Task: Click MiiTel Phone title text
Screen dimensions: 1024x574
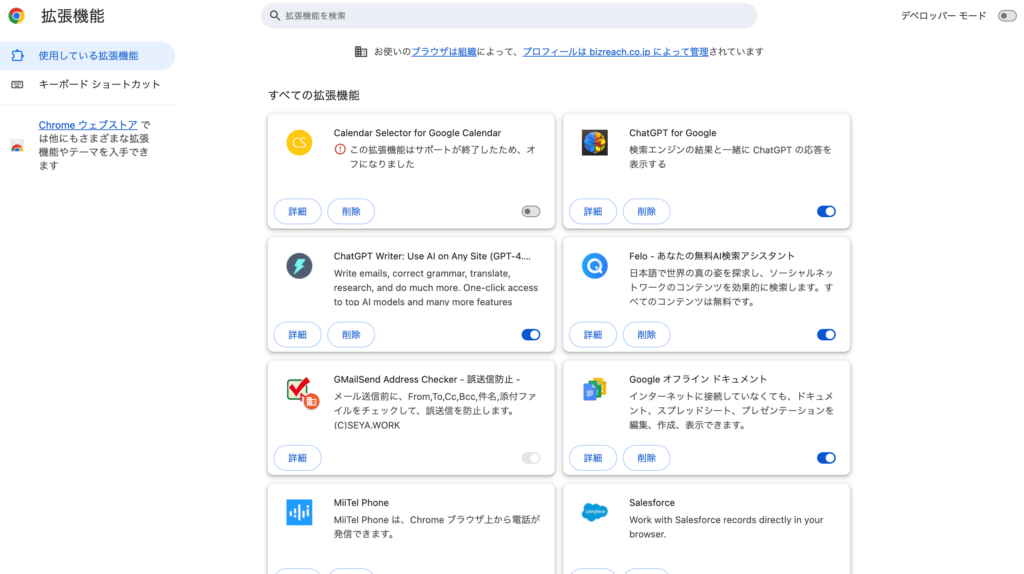Action: 361,503
